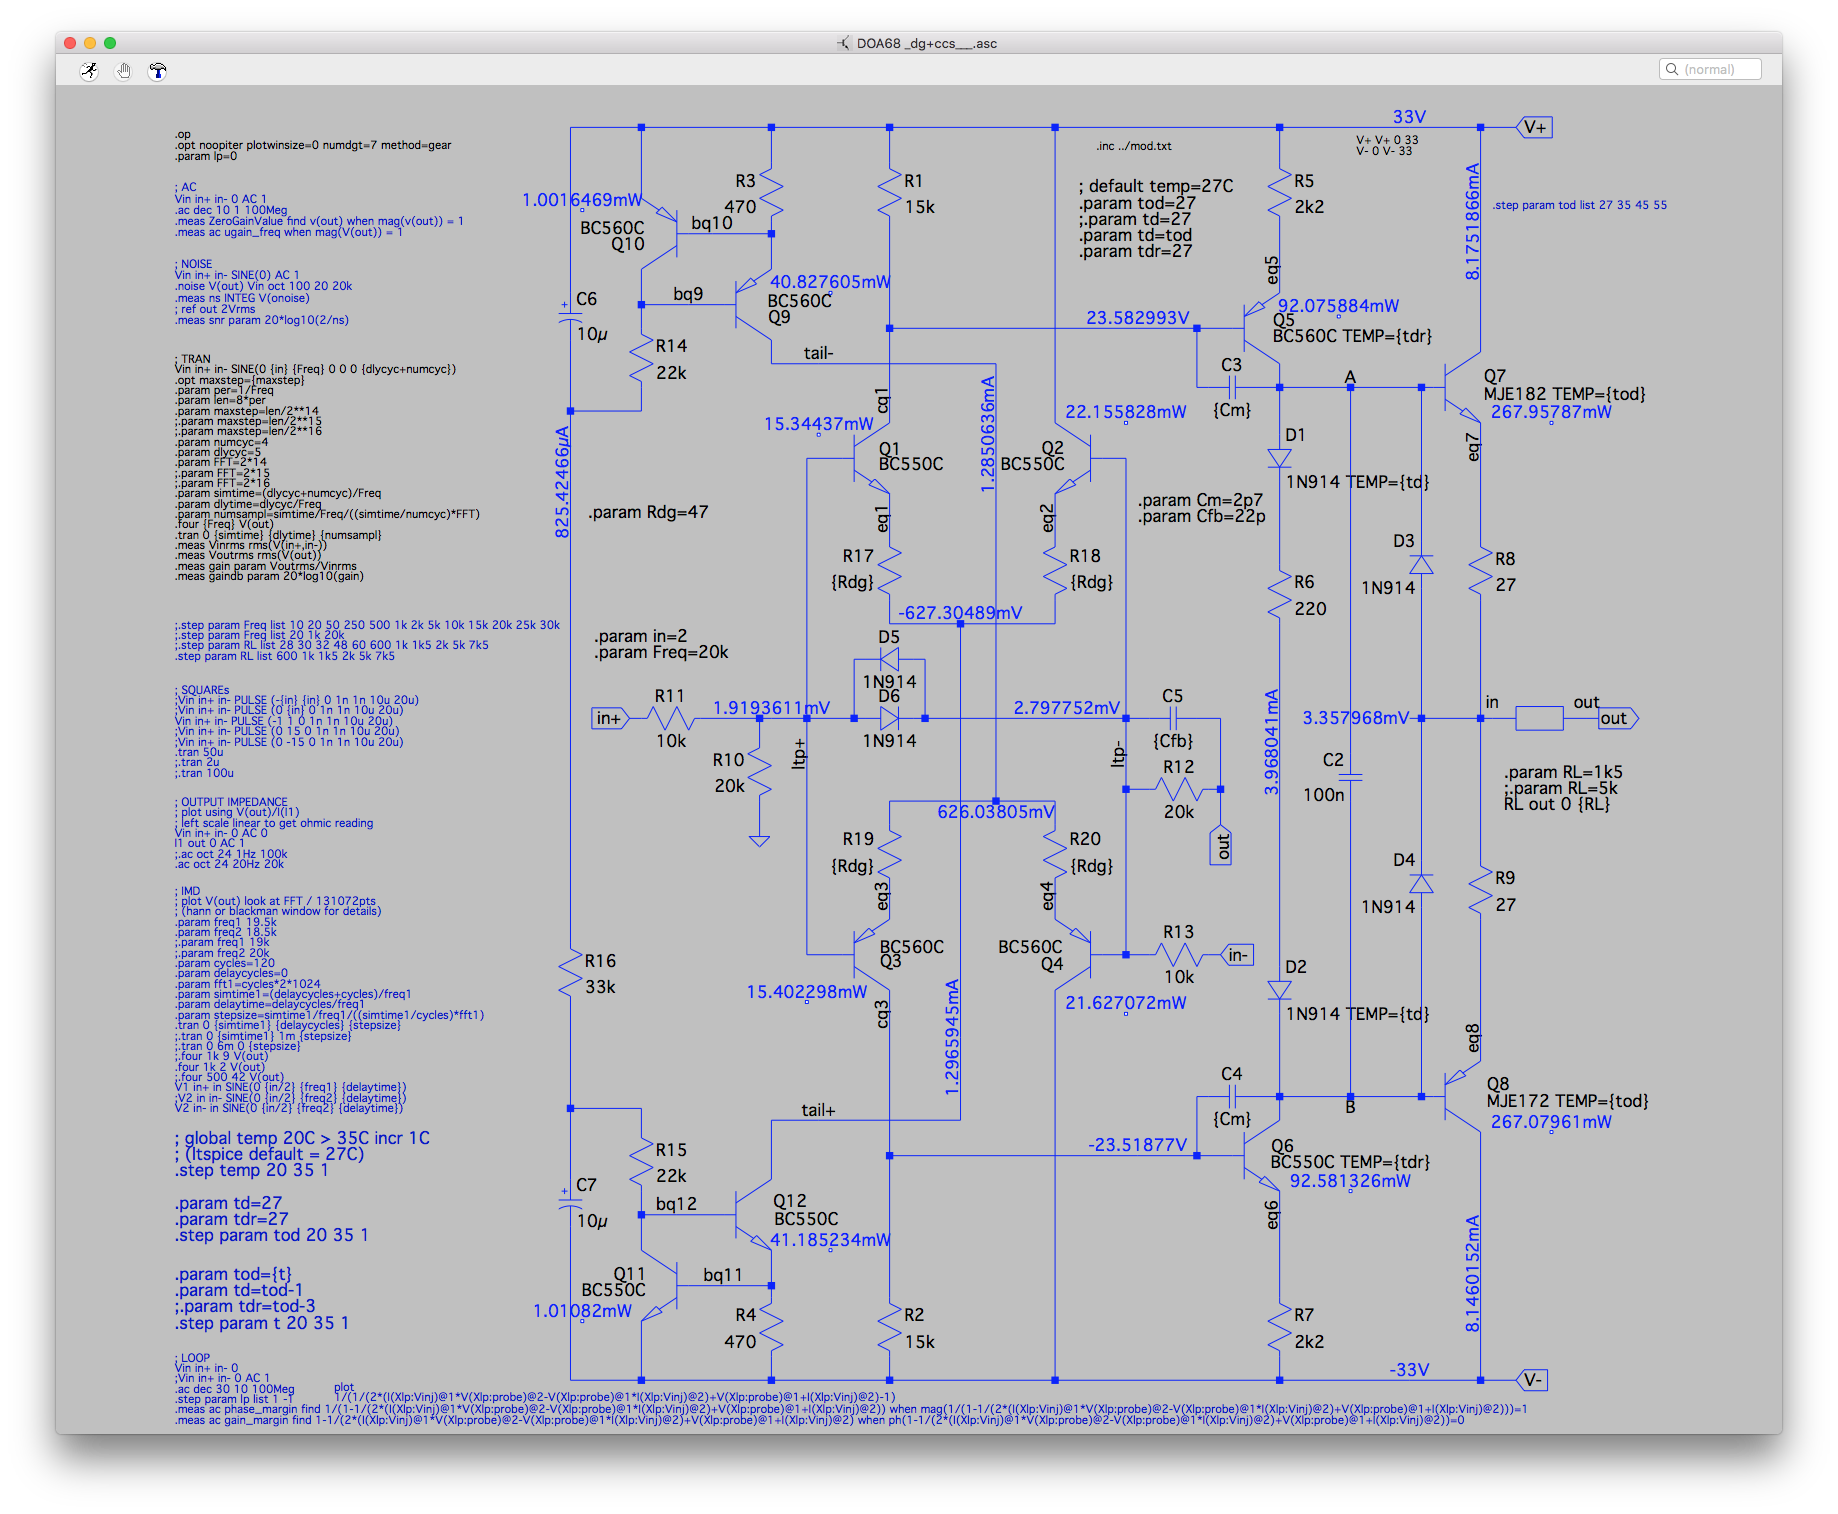The height and width of the screenshot is (1514, 1838).
Task: Click the 'RL out 0 {RL}' netlist text
Action: pyautogui.click(x=1557, y=804)
